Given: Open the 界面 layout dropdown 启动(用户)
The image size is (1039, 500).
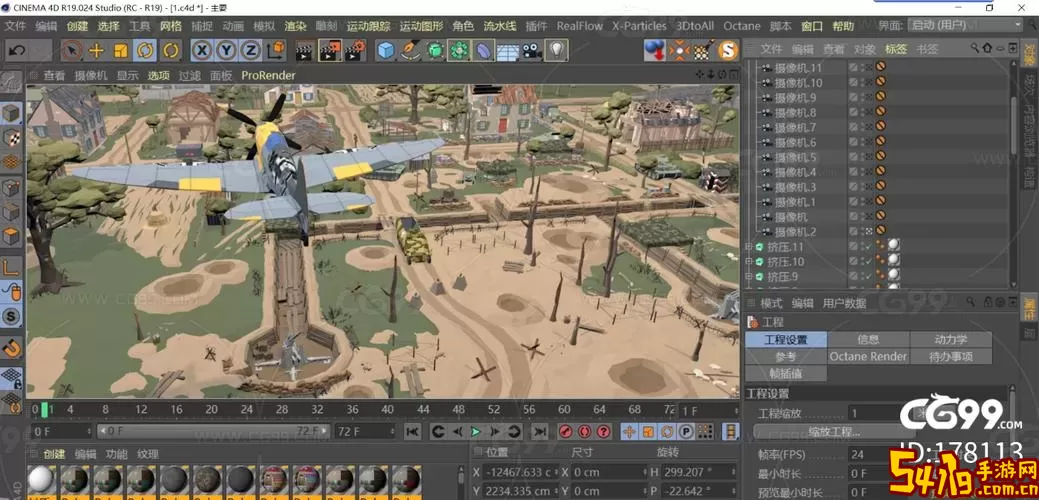Looking at the screenshot, I should pos(965,25).
